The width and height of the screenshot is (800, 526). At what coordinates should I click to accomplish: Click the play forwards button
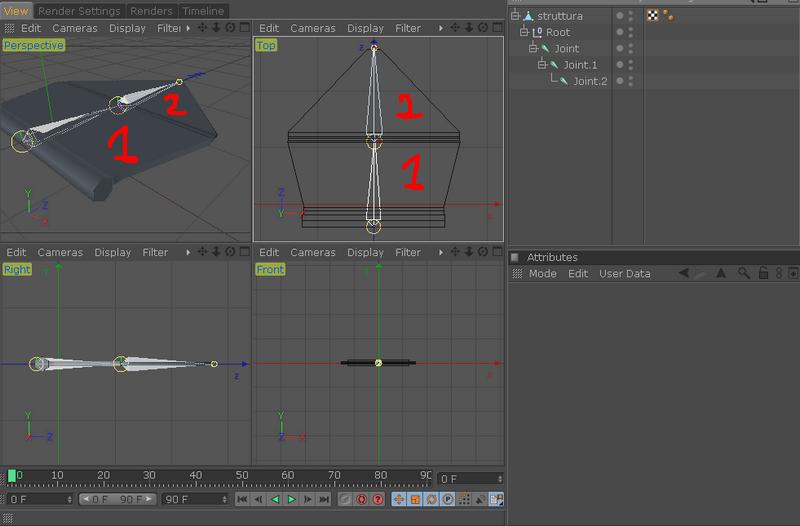pos(291,499)
